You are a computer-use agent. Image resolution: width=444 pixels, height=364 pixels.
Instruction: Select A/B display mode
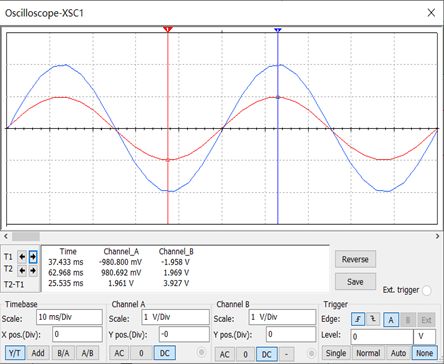coord(88,353)
